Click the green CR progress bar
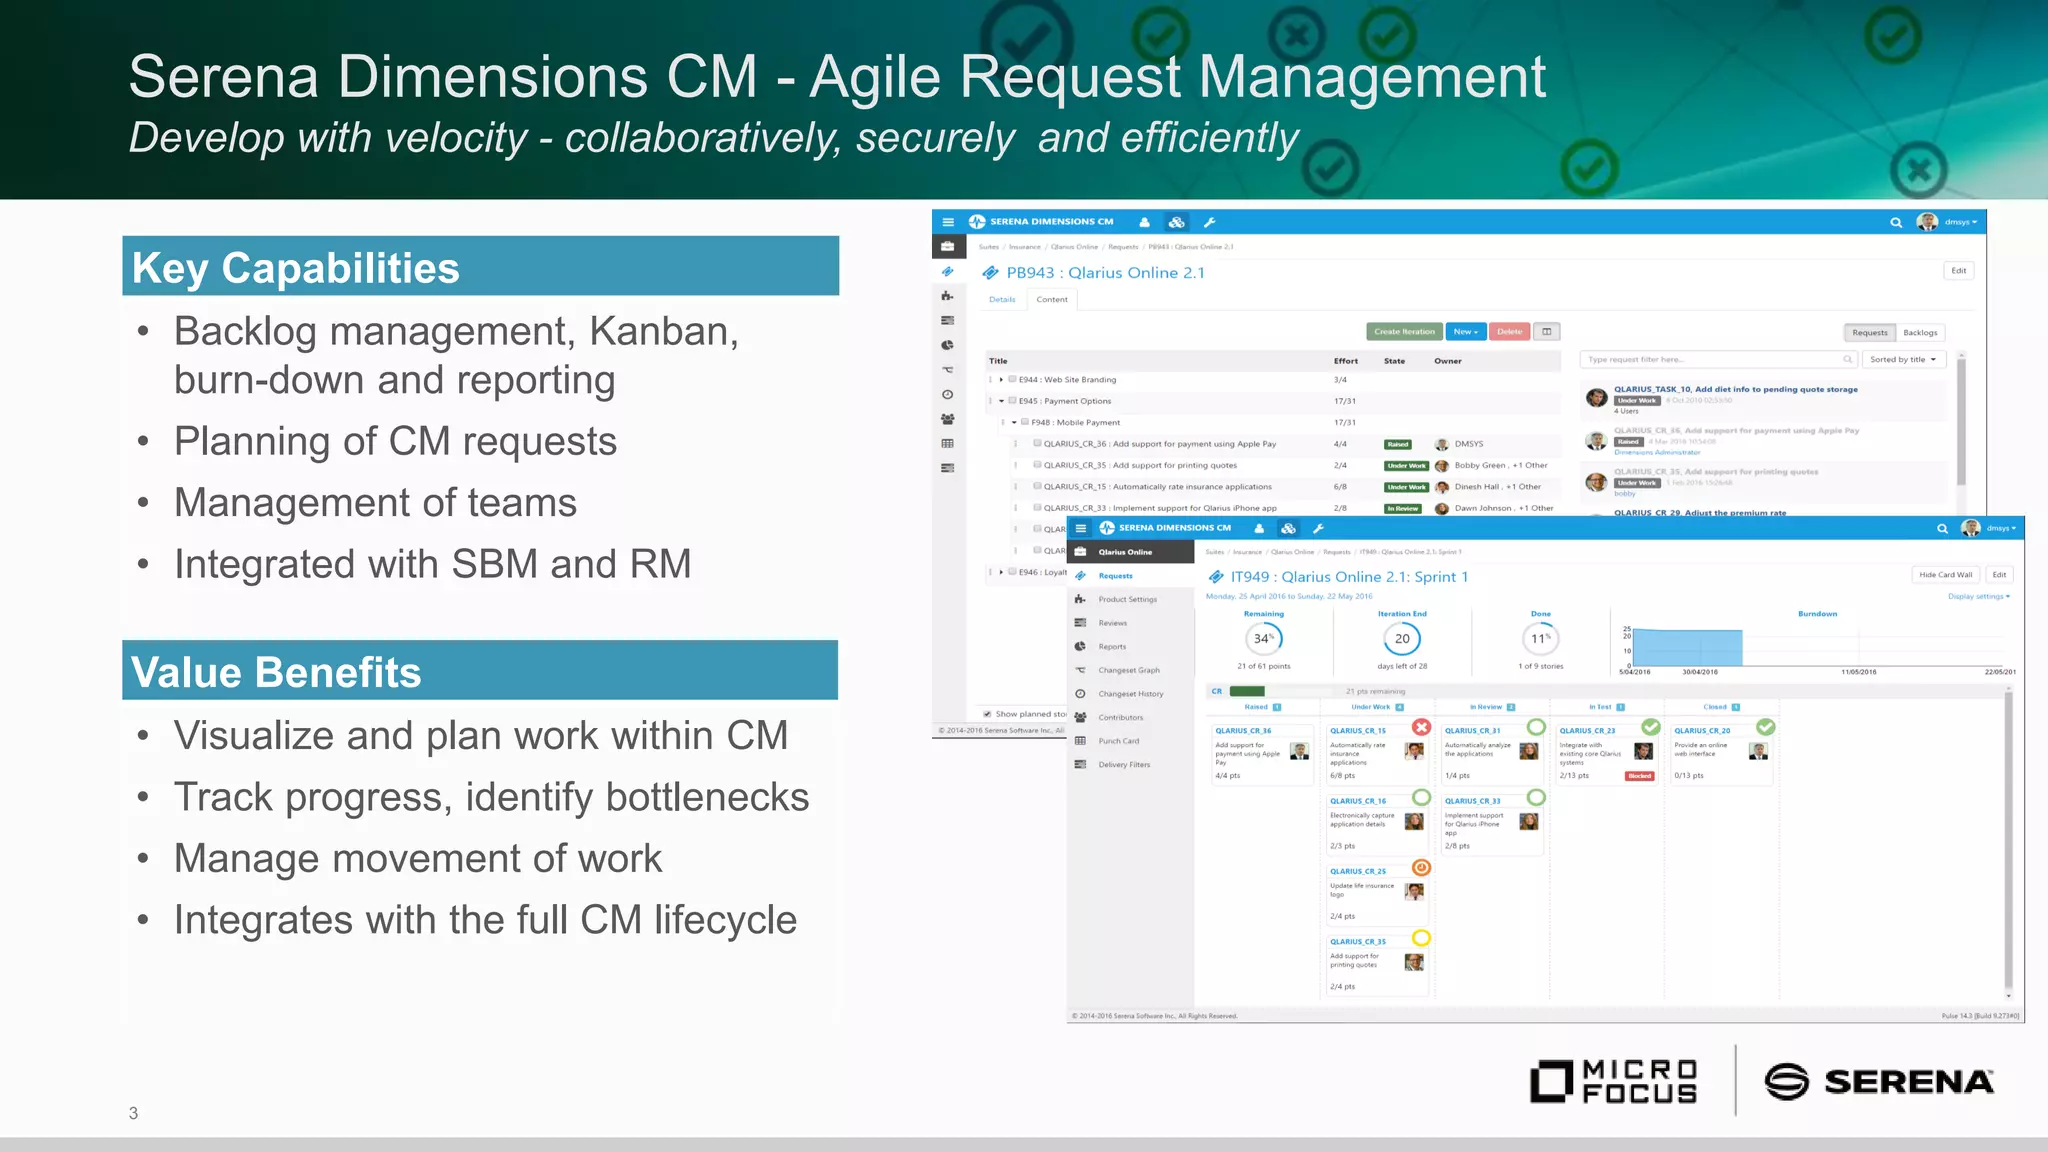 coord(1247,691)
